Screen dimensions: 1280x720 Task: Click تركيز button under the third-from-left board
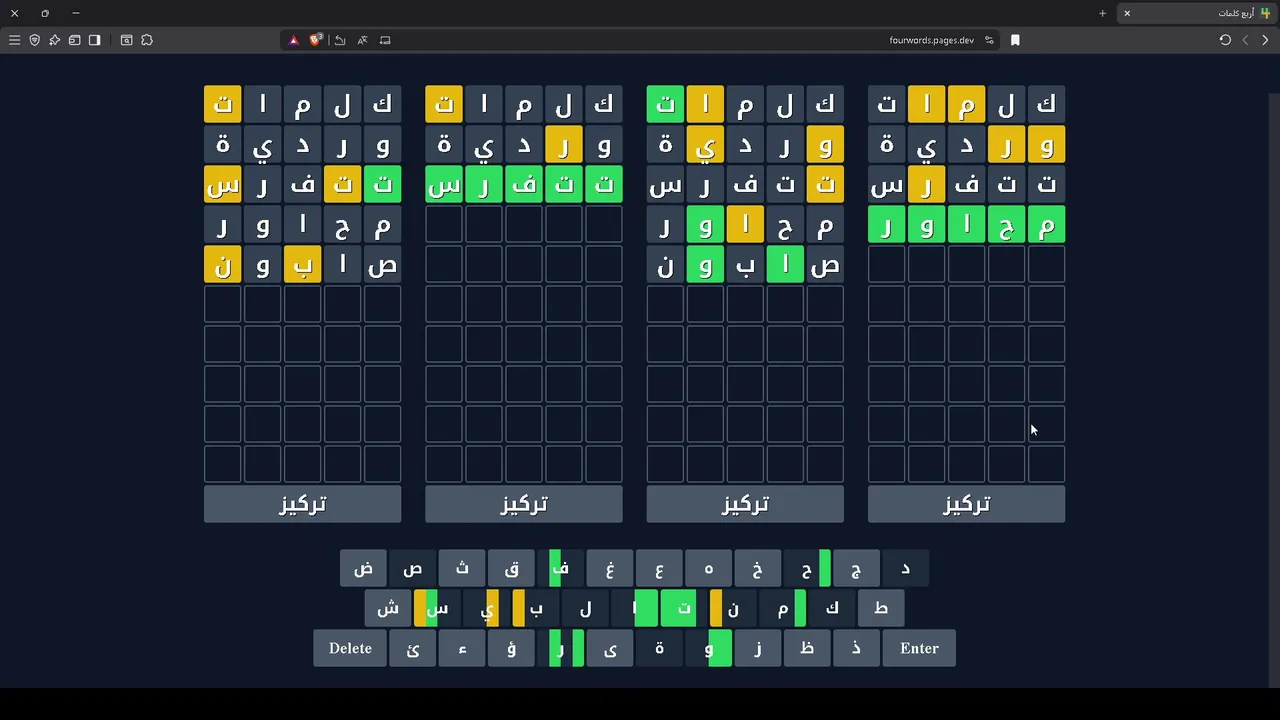(x=745, y=504)
